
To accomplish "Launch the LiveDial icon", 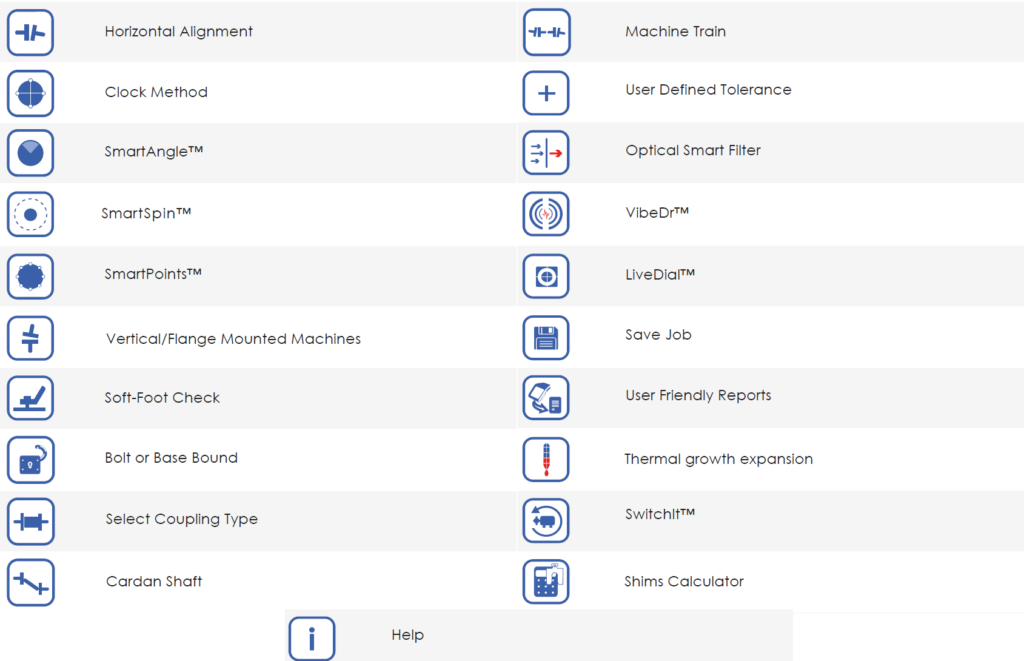I will point(546,276).
